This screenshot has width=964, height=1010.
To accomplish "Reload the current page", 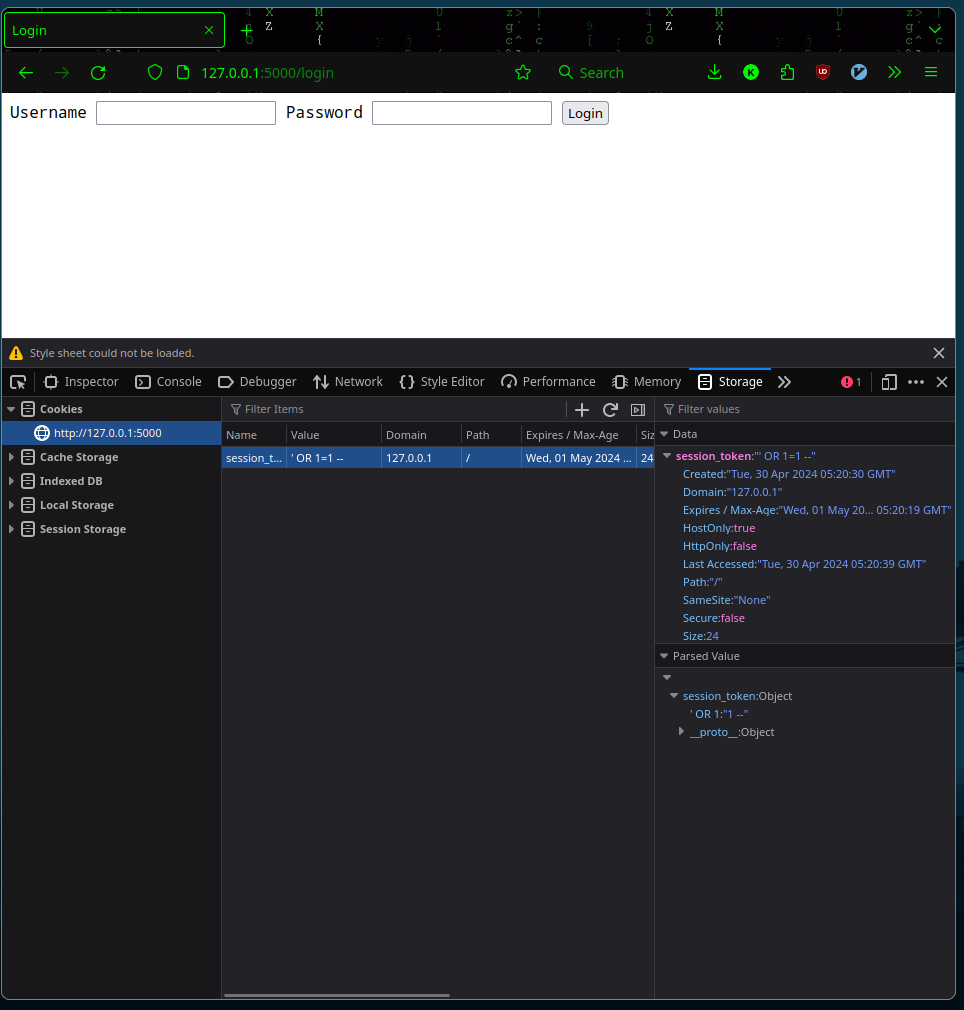I will tap(98, 73).
